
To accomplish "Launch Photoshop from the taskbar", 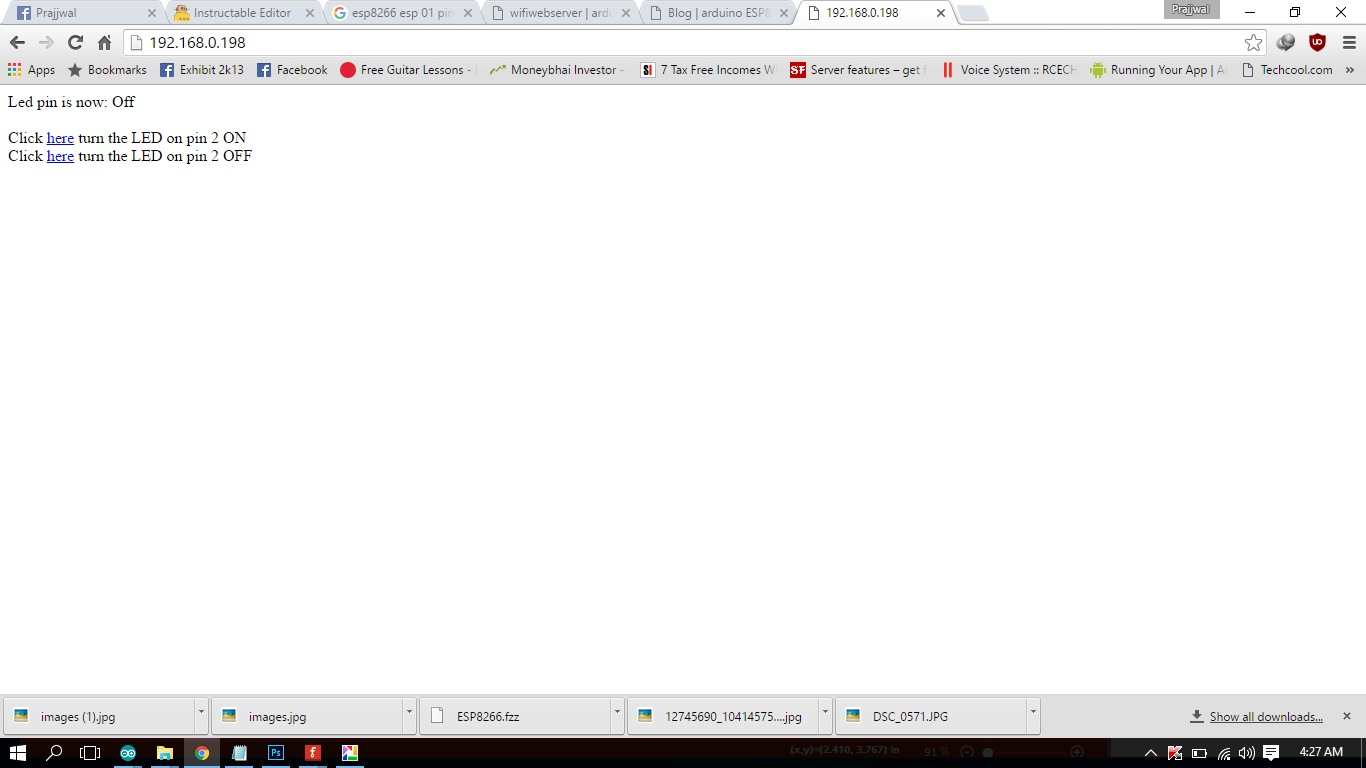I will click(x=276, y=753).
